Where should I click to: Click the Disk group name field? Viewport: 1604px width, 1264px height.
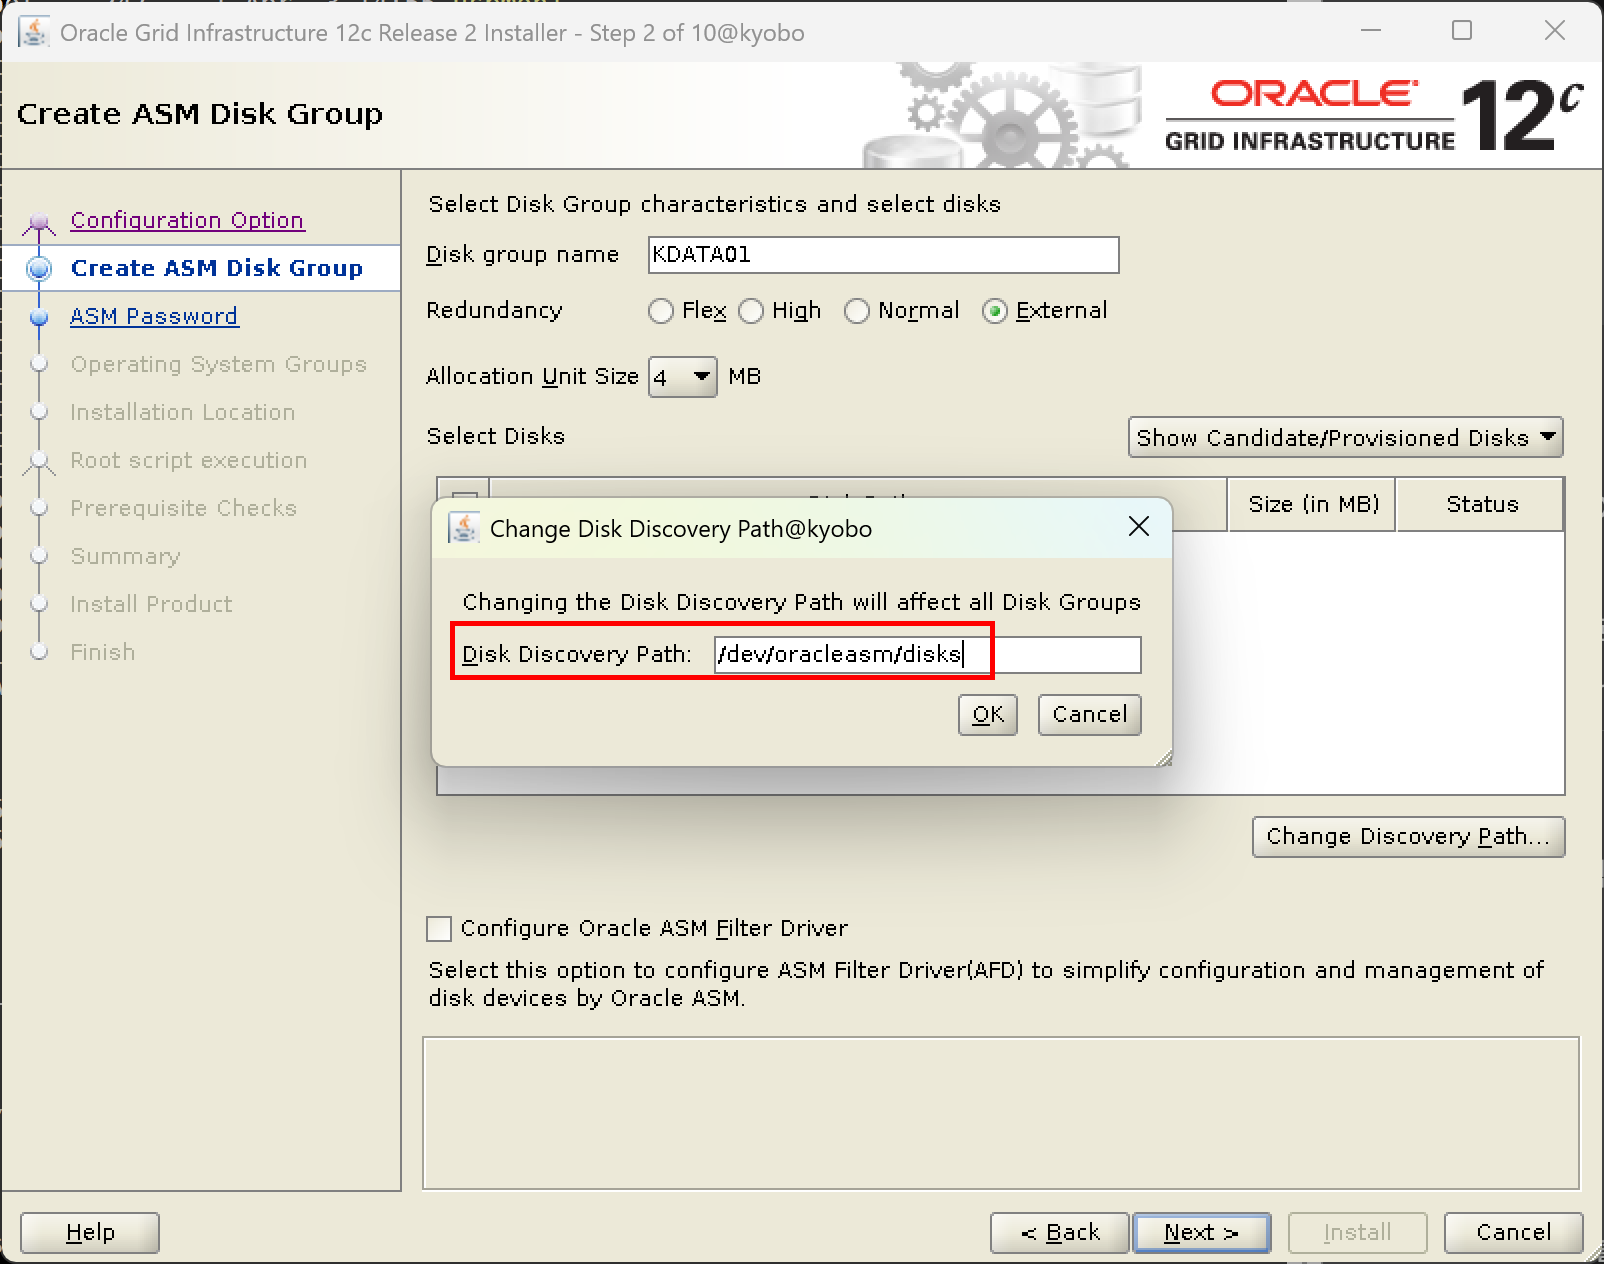pos(884,255)
